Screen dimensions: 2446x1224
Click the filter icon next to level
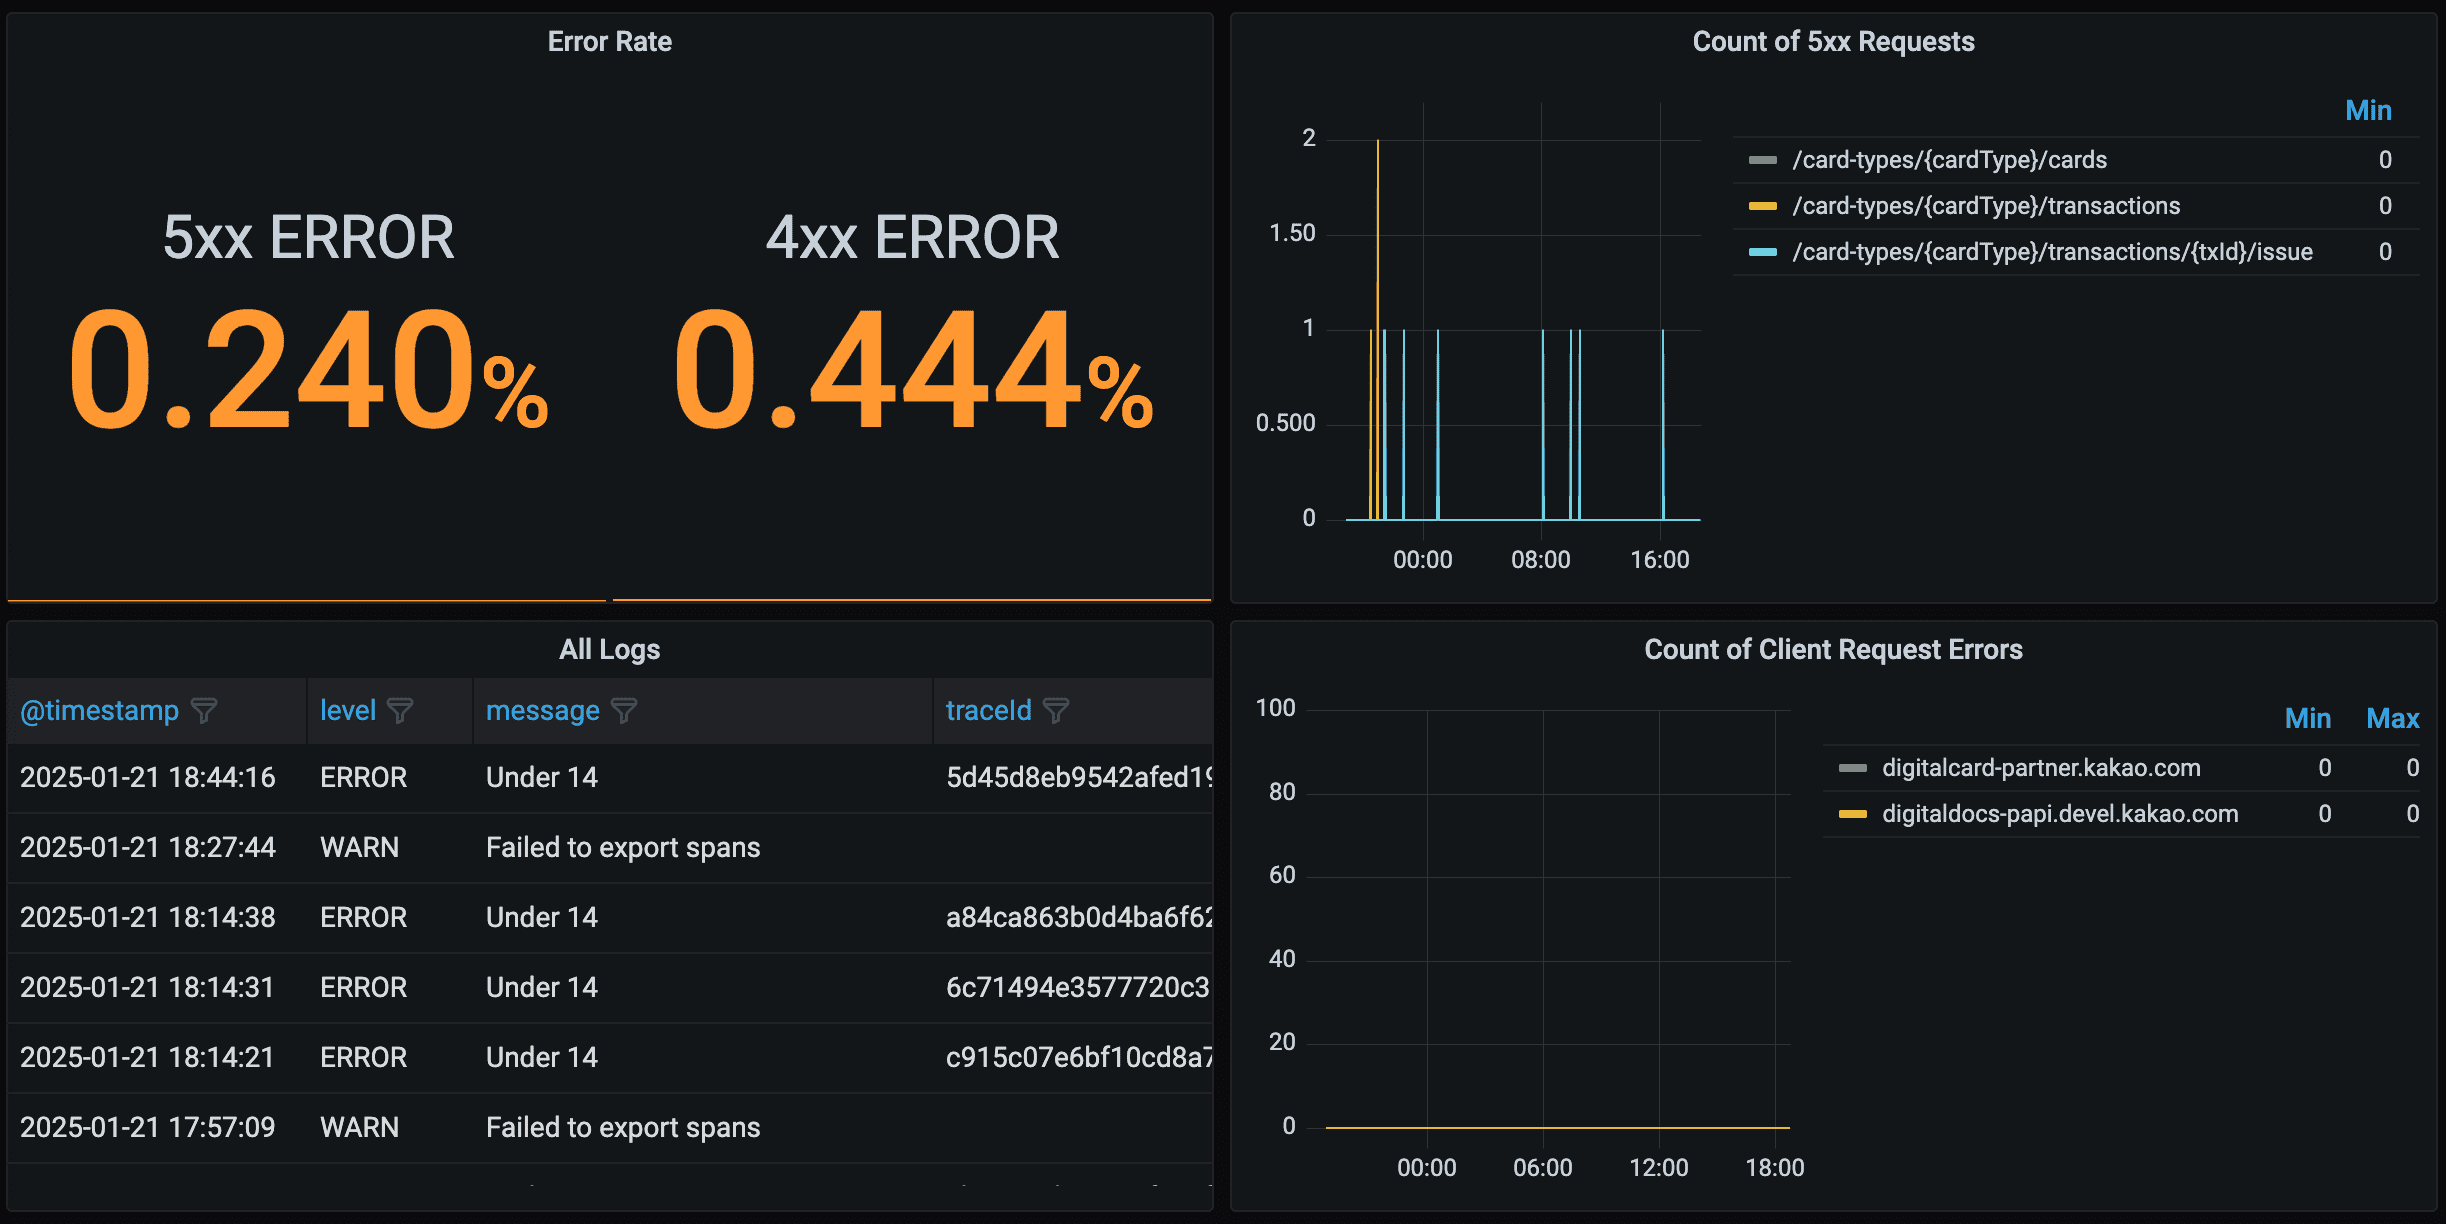point(400,711)
